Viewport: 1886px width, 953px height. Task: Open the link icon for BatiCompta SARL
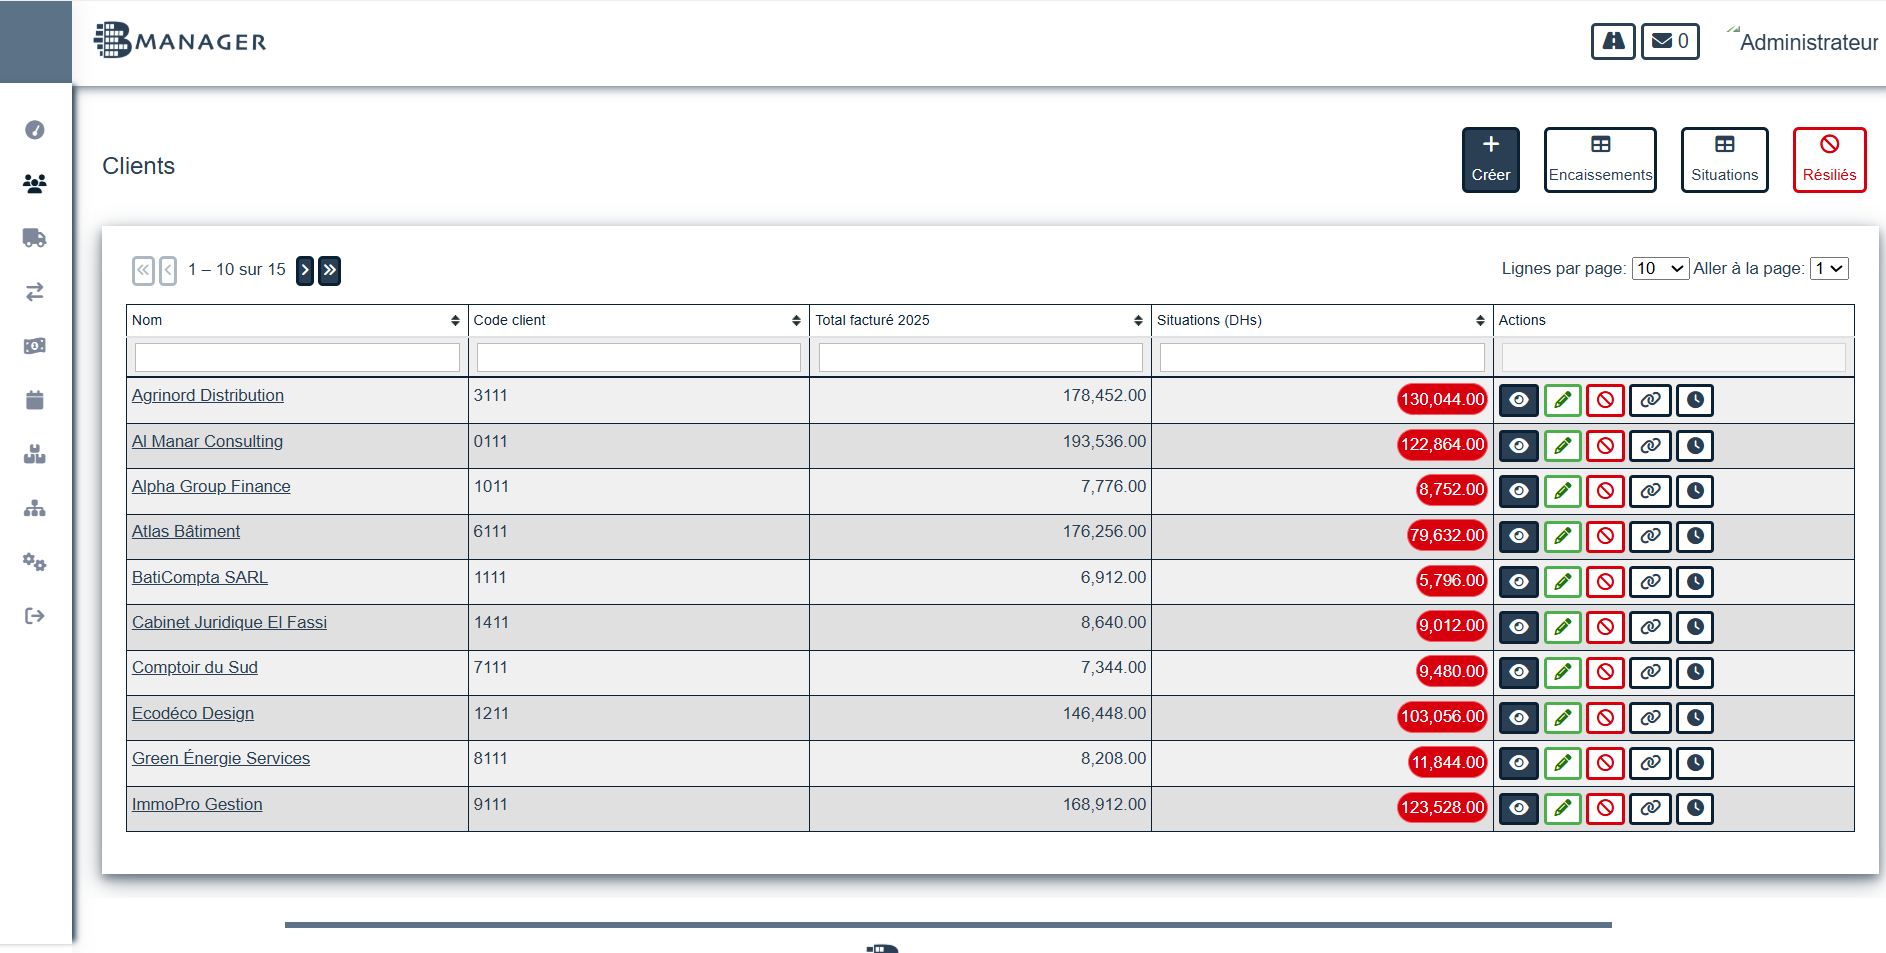click(x=1650, y=581)
